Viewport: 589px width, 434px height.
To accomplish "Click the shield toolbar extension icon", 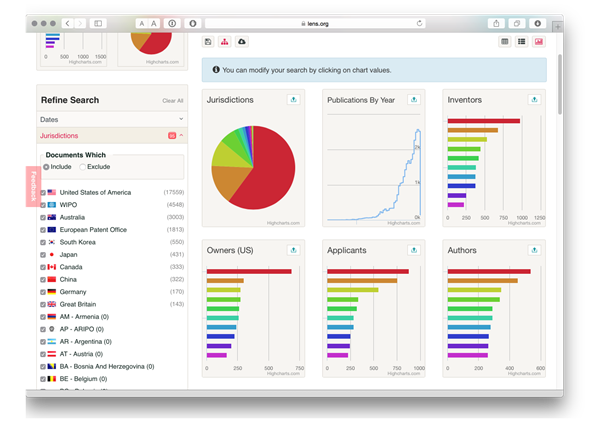I will 193,23.
